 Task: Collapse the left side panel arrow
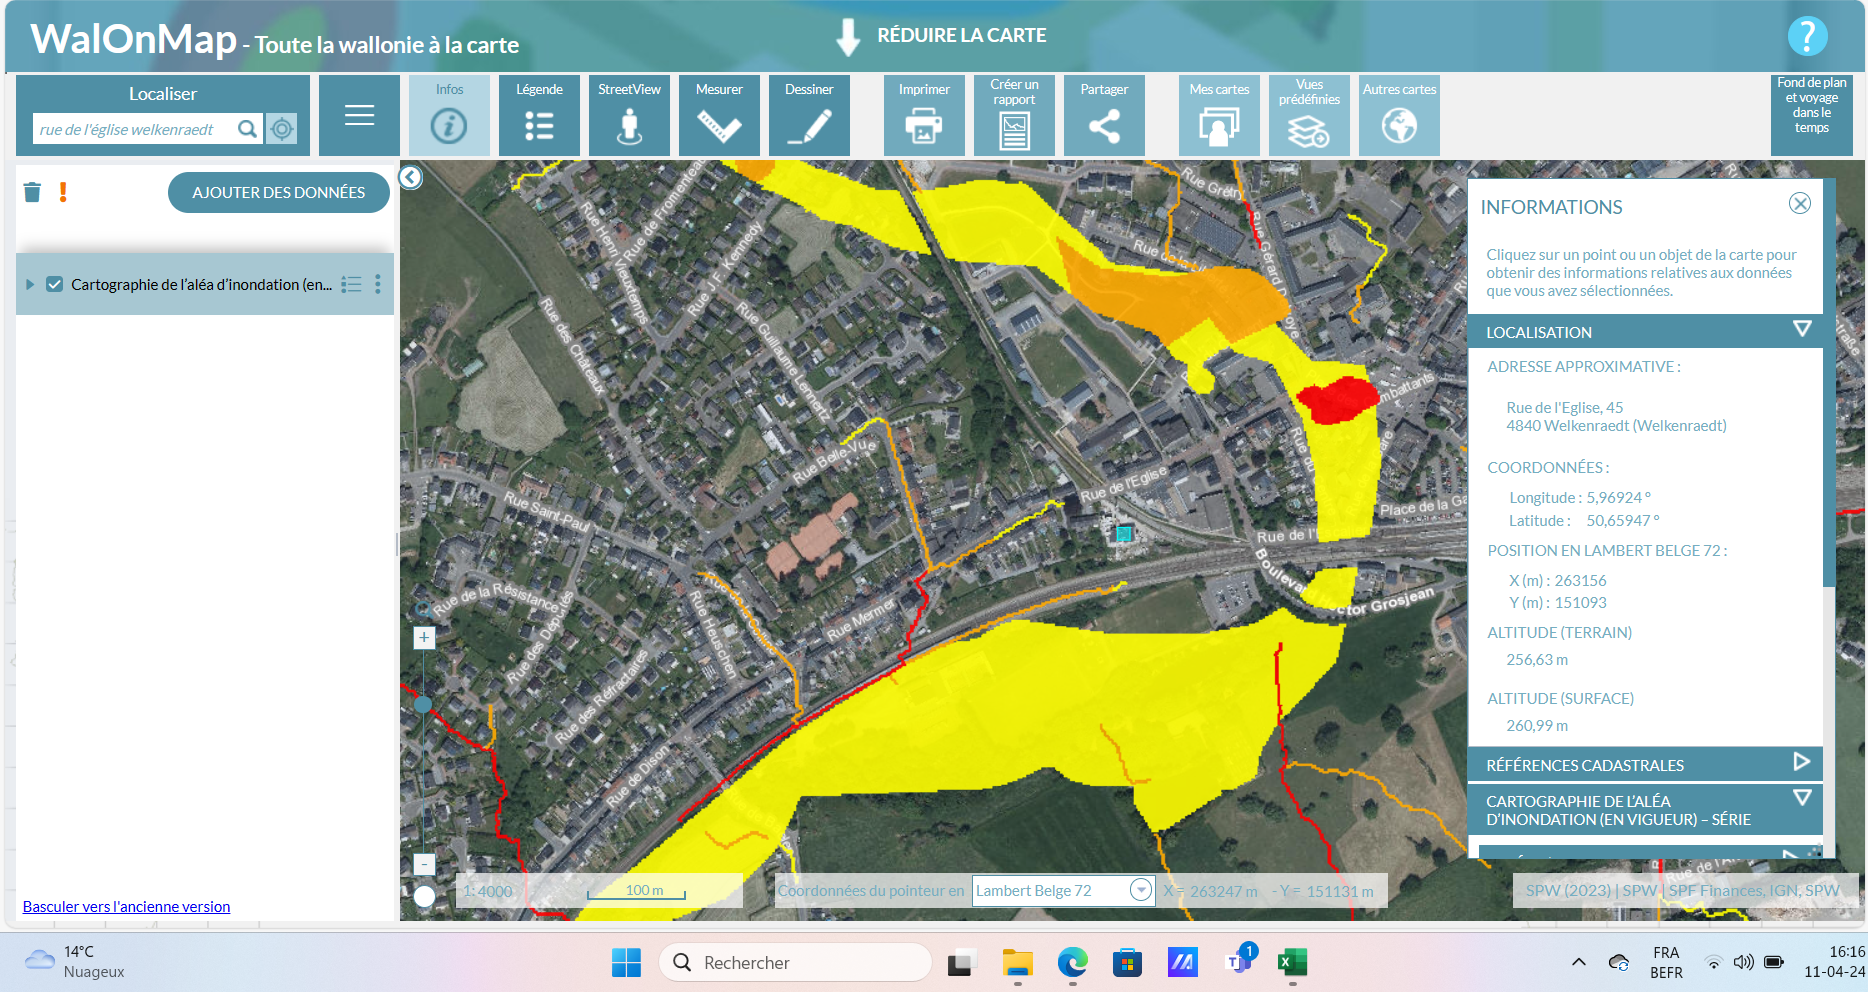click(411, 178)
